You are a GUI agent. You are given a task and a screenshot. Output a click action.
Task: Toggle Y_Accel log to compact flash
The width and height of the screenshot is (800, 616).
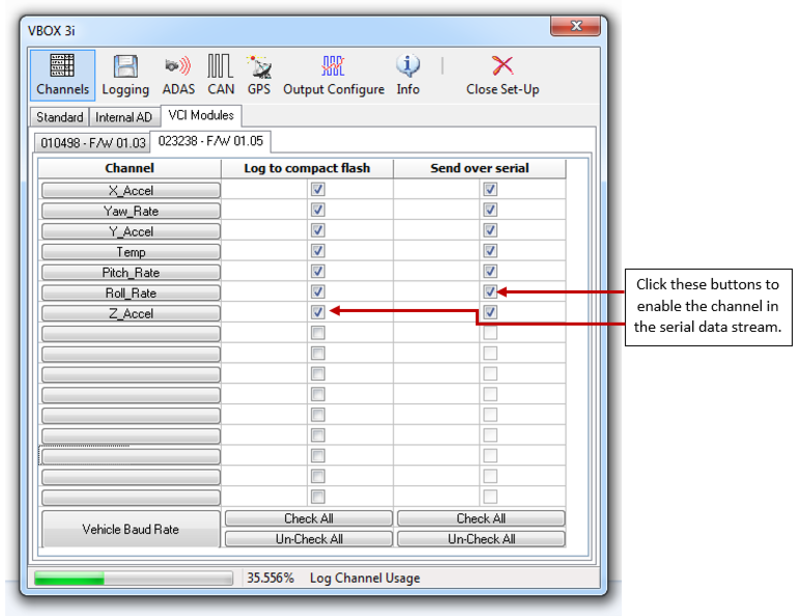click(x=318, y=230)
